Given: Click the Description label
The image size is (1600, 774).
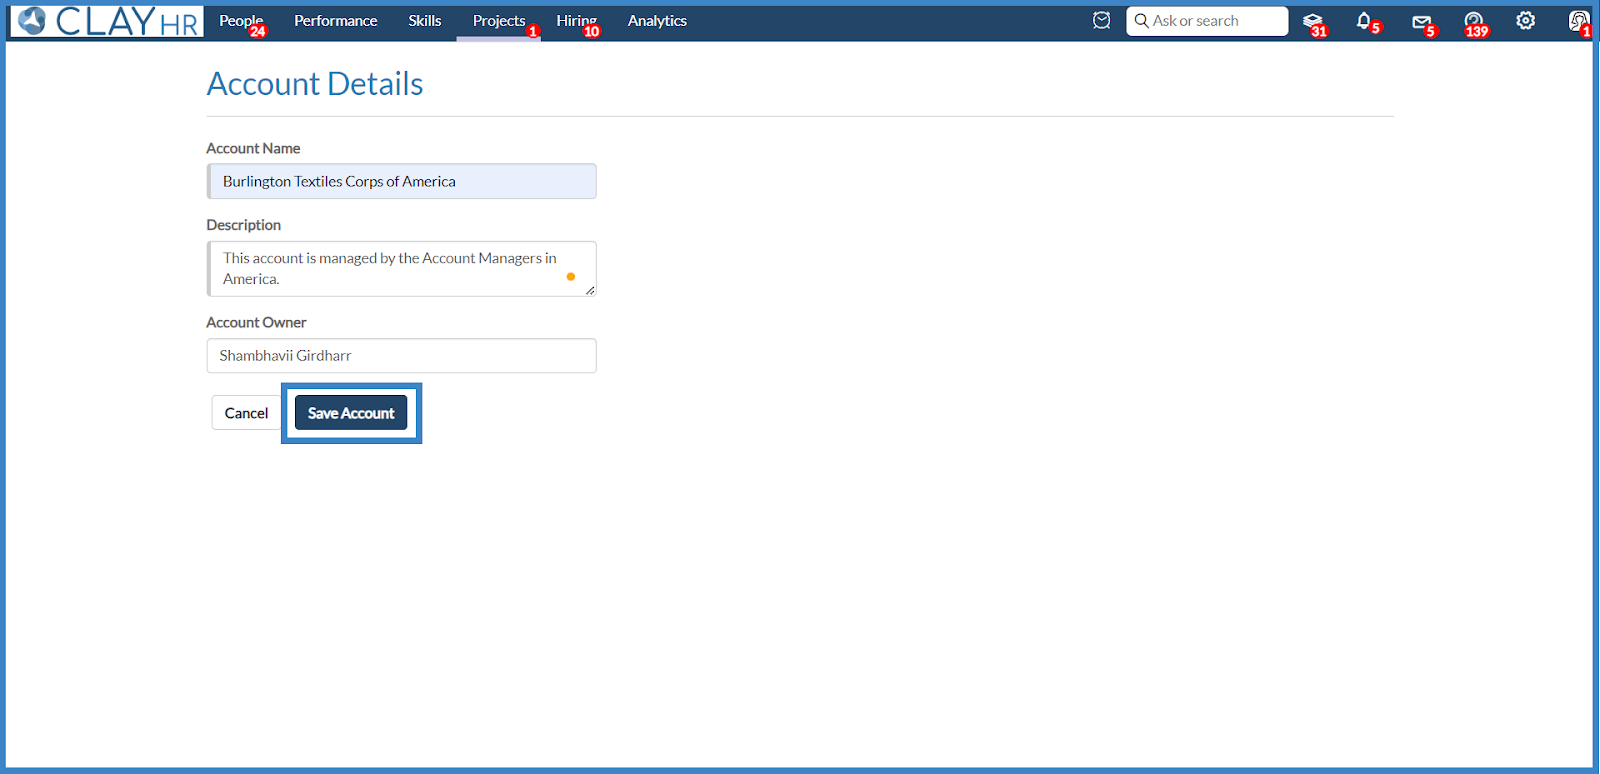Looking at the screenshot, I should tap(244, 225).
